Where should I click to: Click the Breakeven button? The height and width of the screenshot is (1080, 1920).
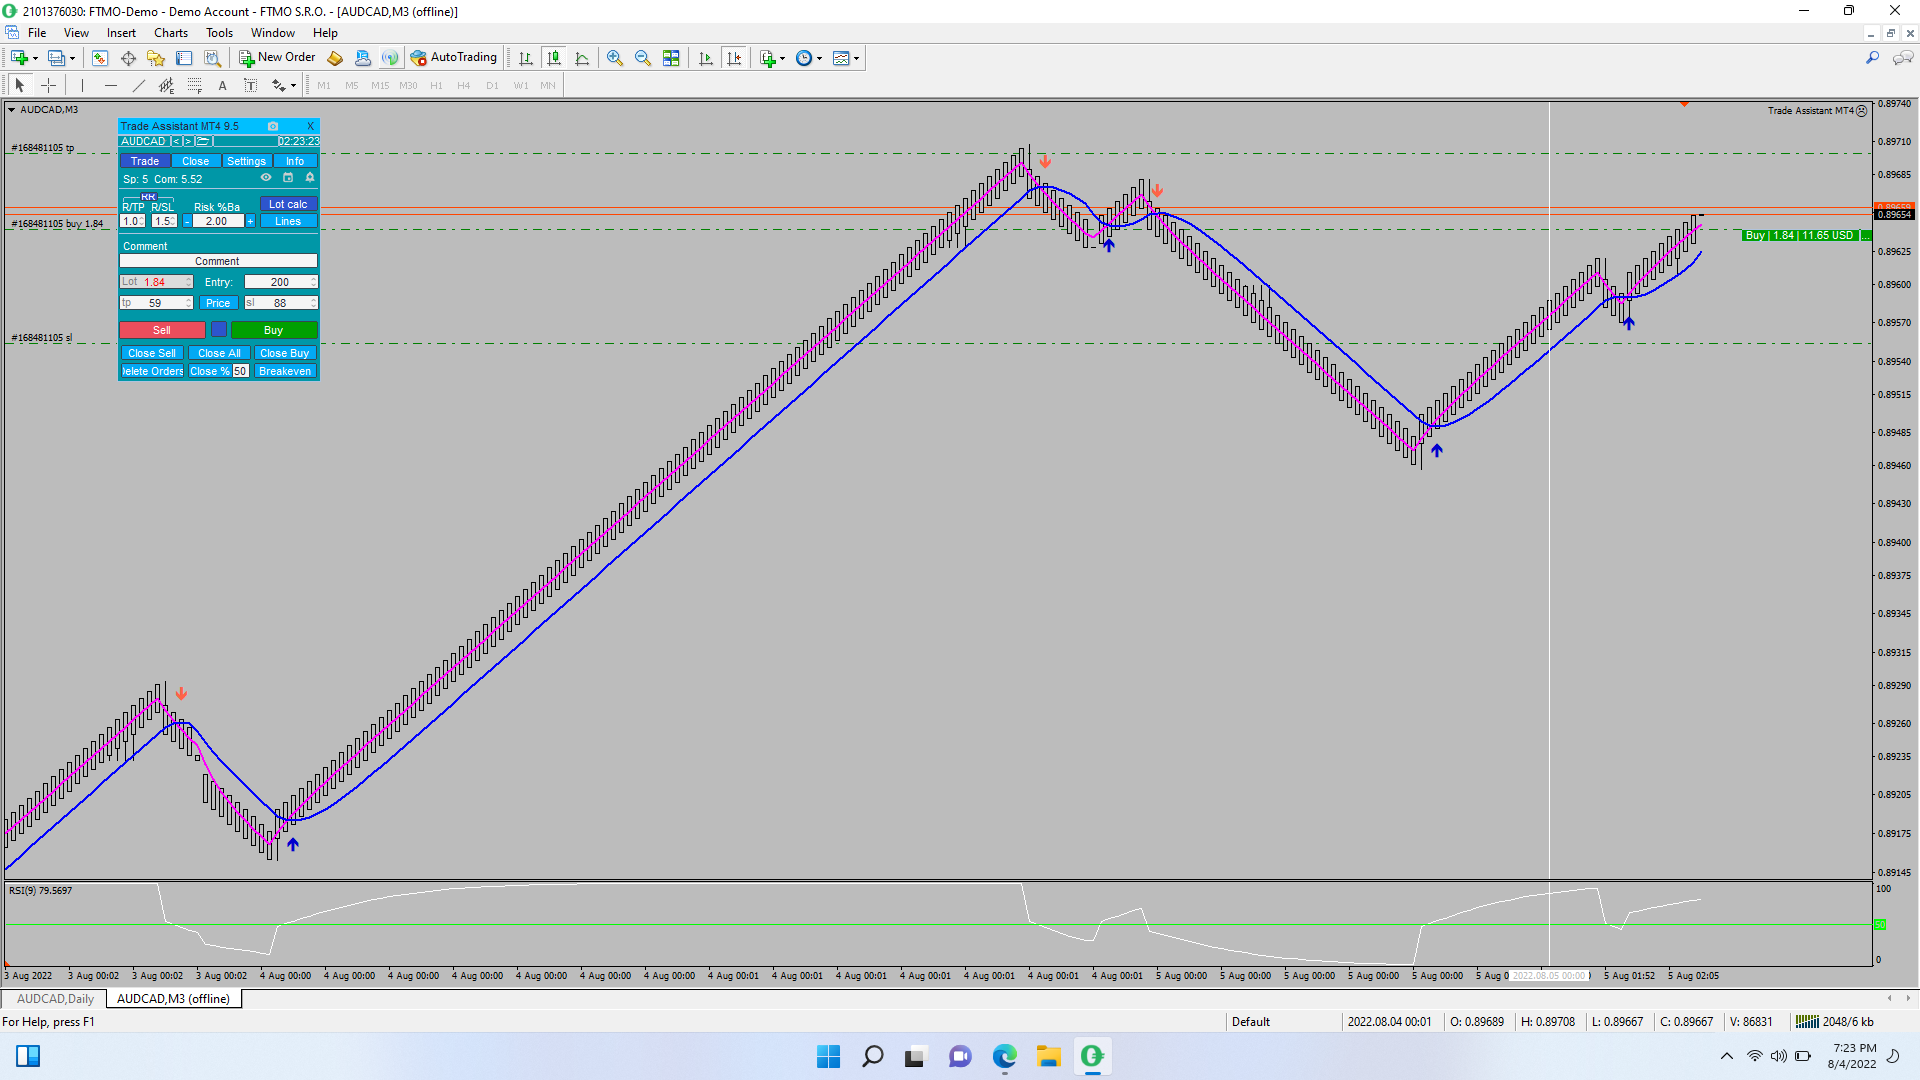[285, 371]
